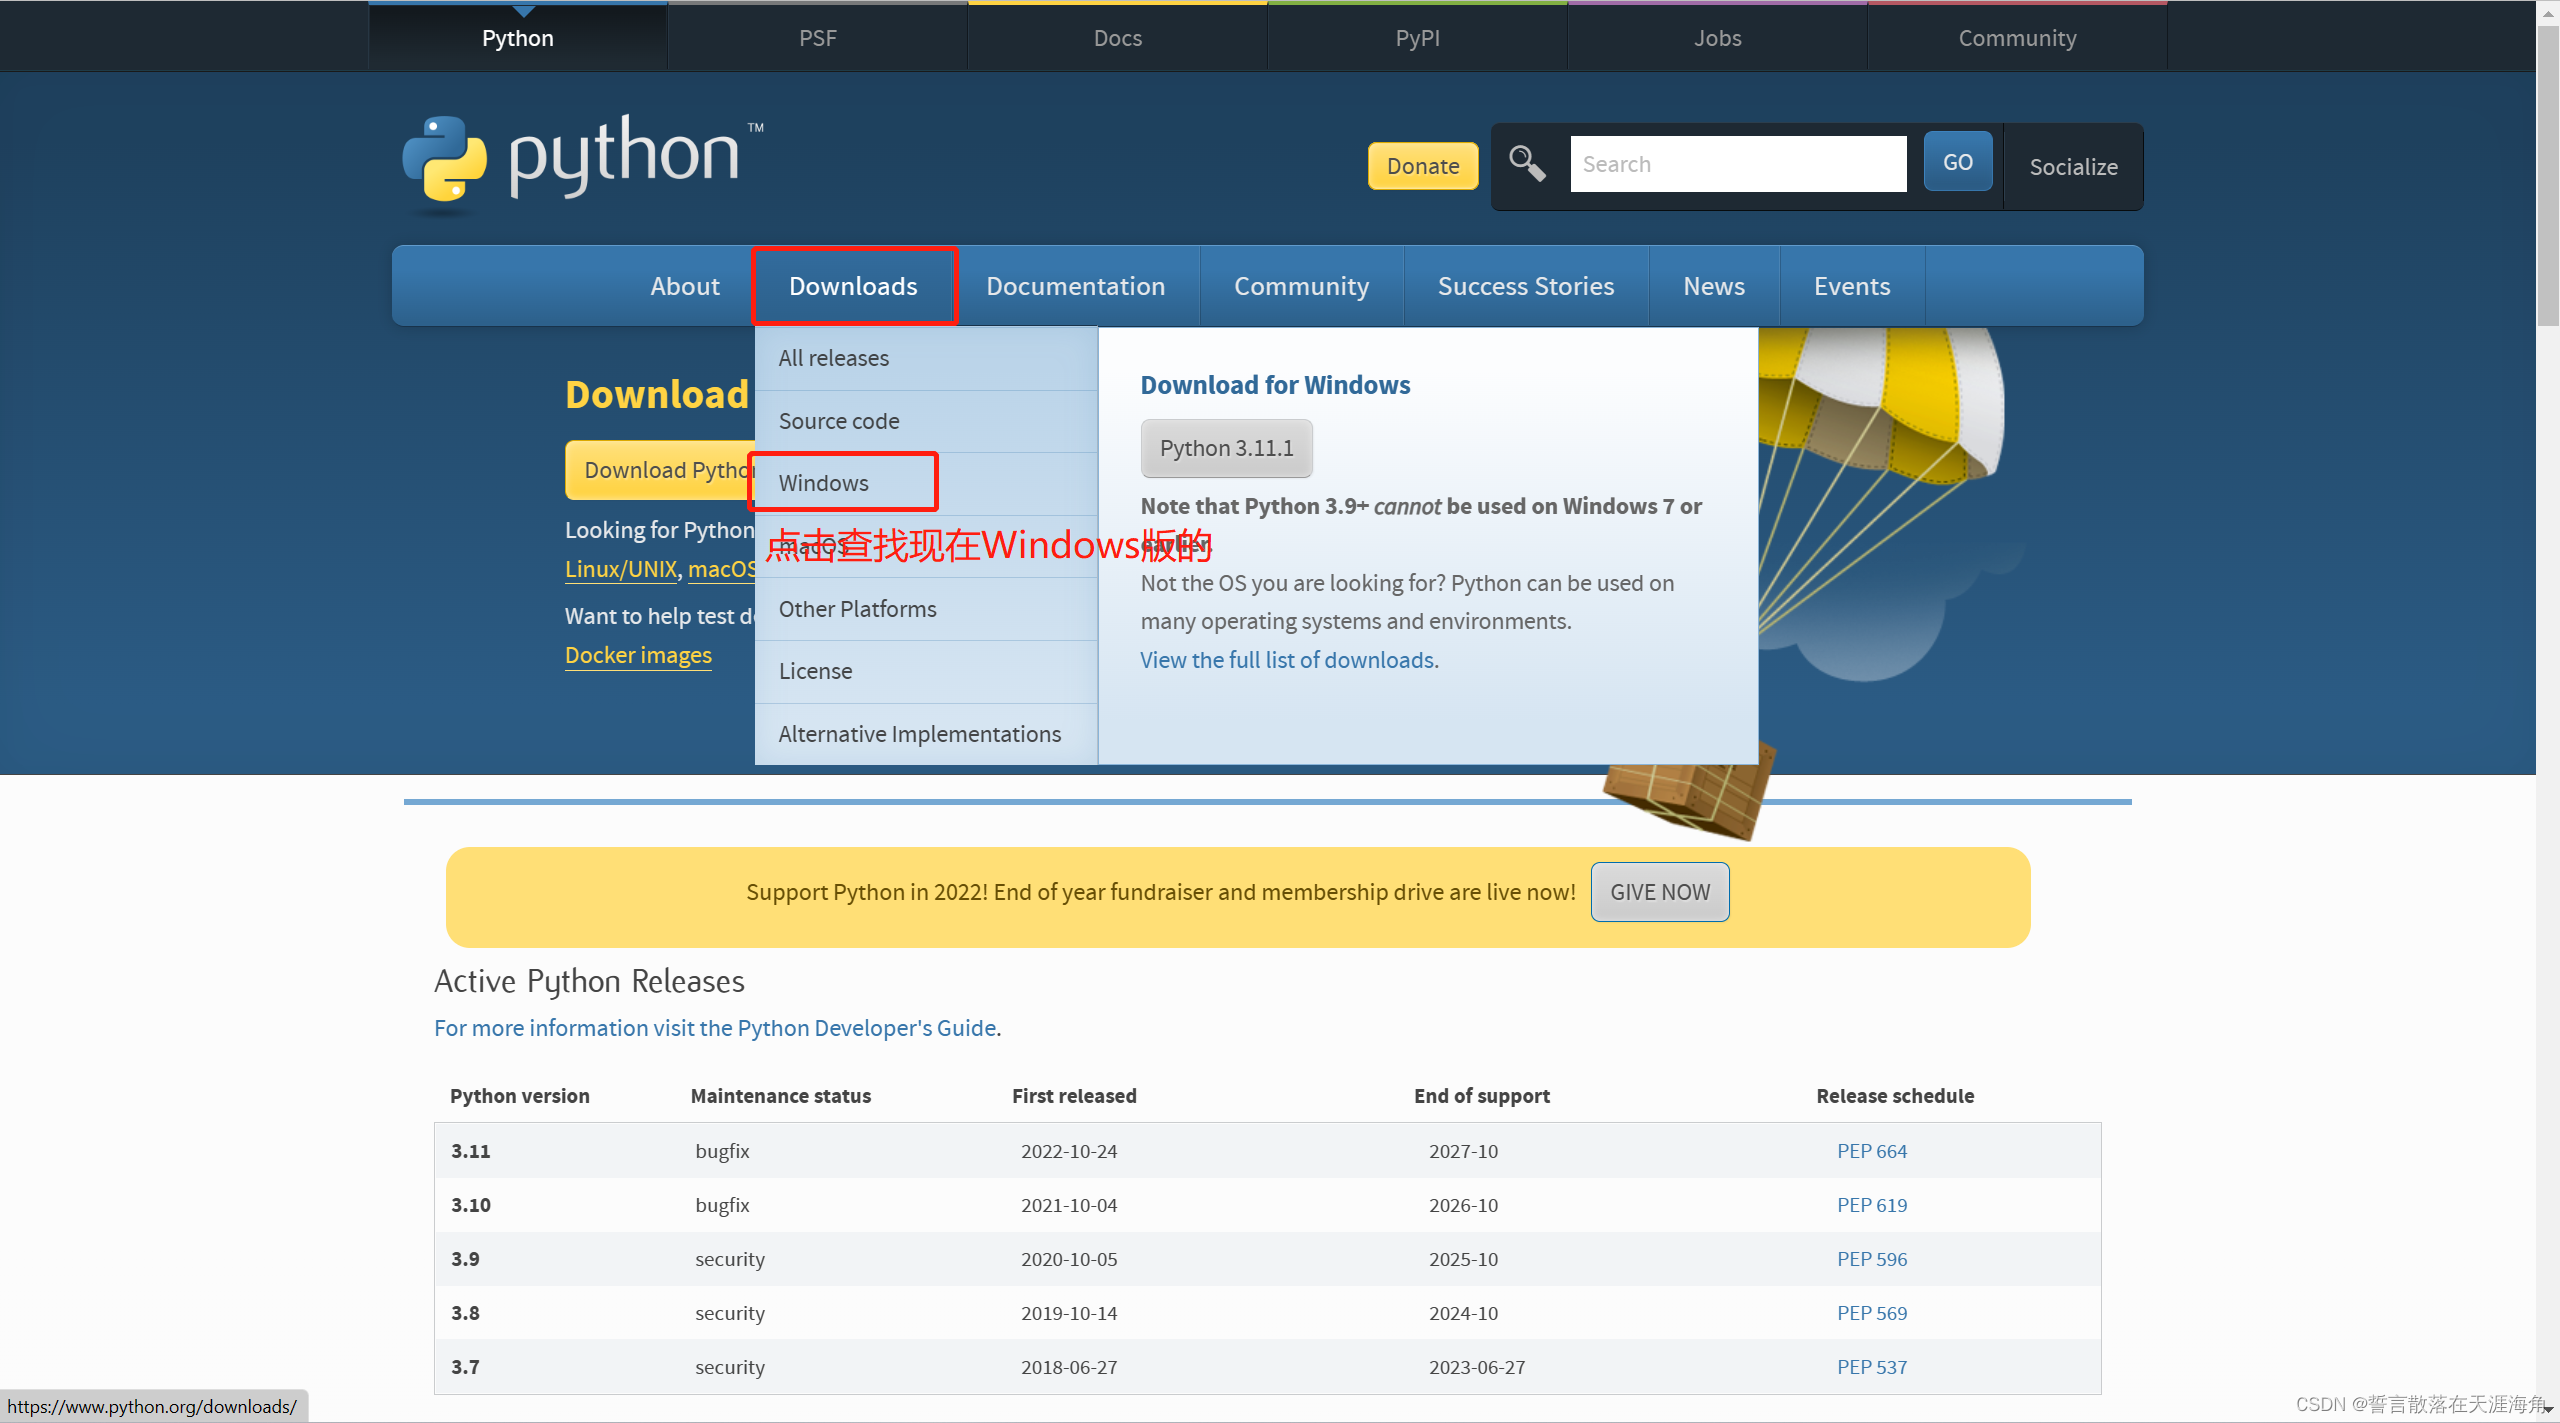Click the magnifying glass search icon
The width and height of the screenshot is (2560, 1423).
(x=1527, y=163)
